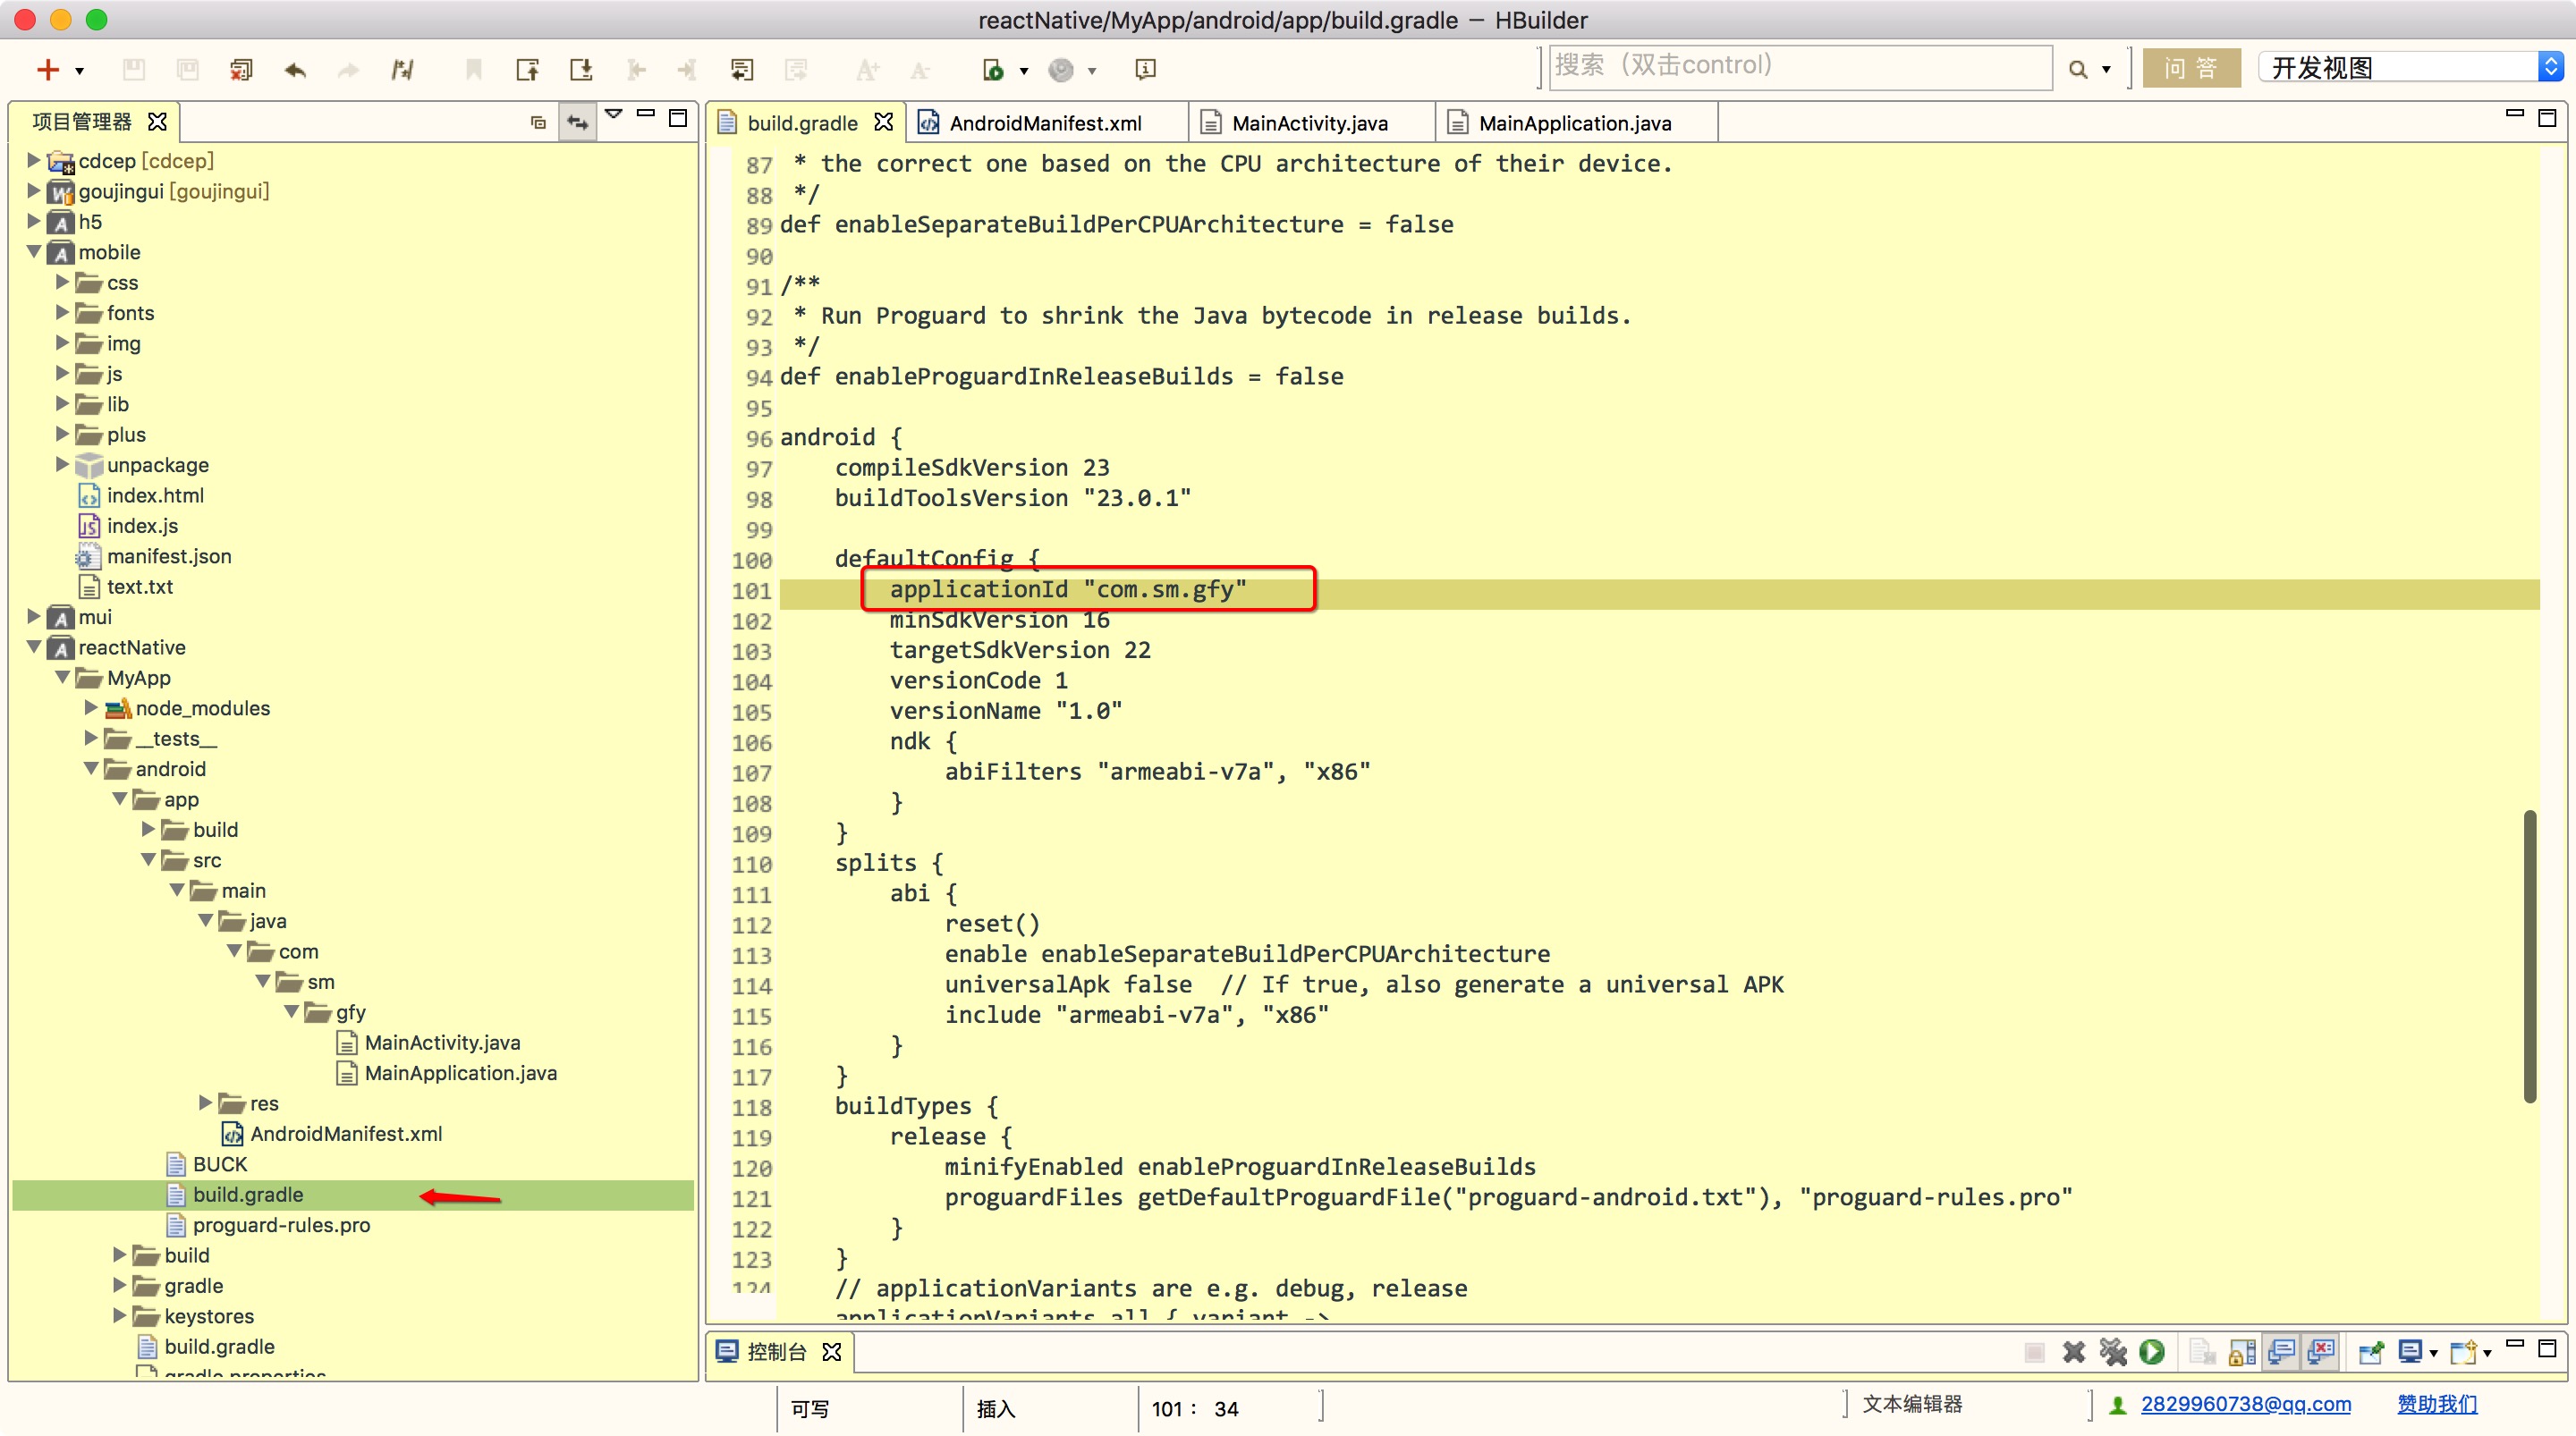Expand the keystores folder
Image resolution: width=2576 pixels, height=1436 pixels.
click(x=119, y=1315)
